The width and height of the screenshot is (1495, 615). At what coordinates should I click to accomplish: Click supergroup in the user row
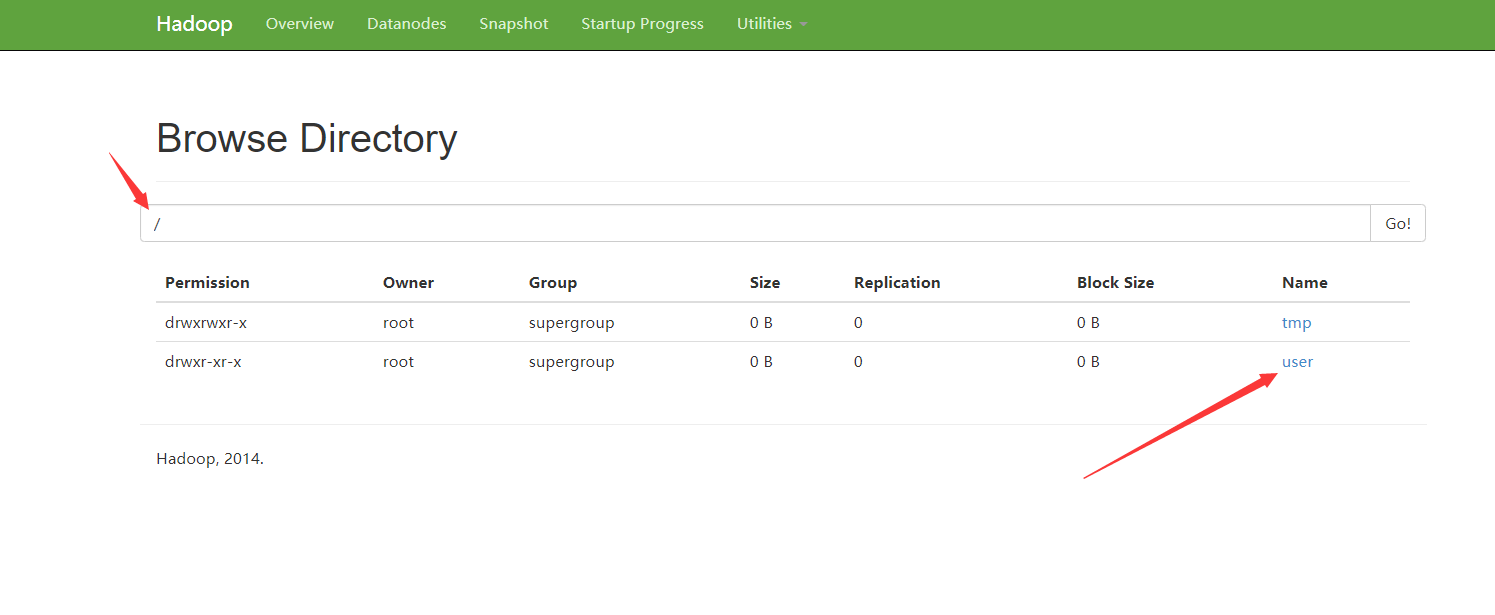[571, 362]
